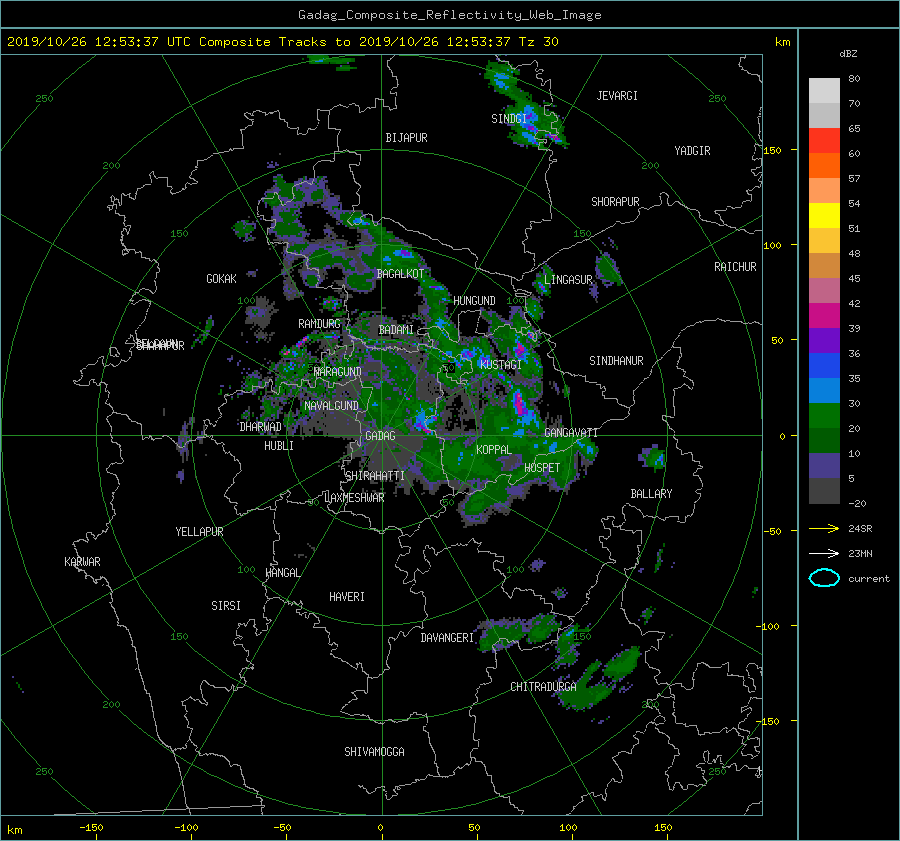Click the '2019/10/26 12:53:37 UTC Composite Tracks' timestamp
Screen dimensions: 900x841
coord(166,42)
